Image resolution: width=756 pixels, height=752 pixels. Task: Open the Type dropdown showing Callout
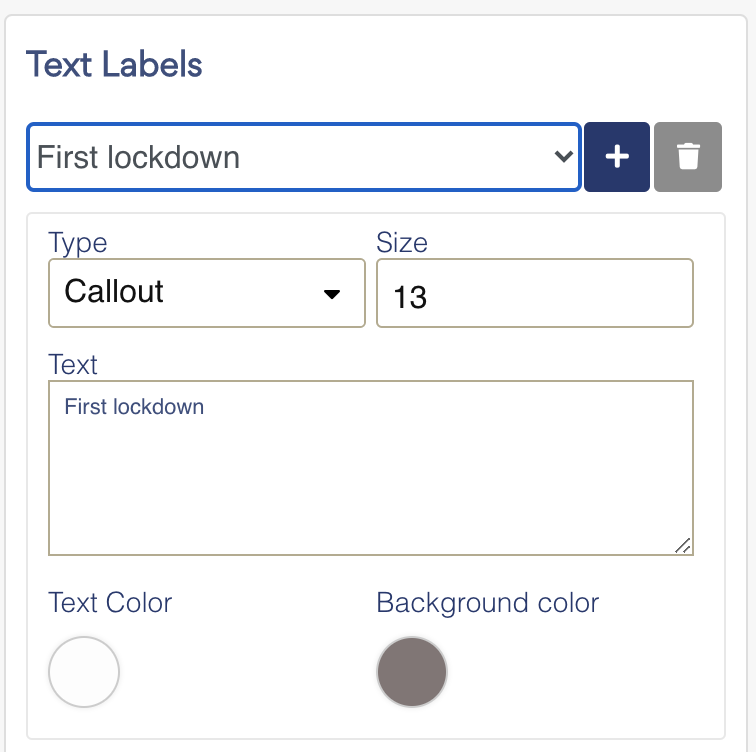207,293
